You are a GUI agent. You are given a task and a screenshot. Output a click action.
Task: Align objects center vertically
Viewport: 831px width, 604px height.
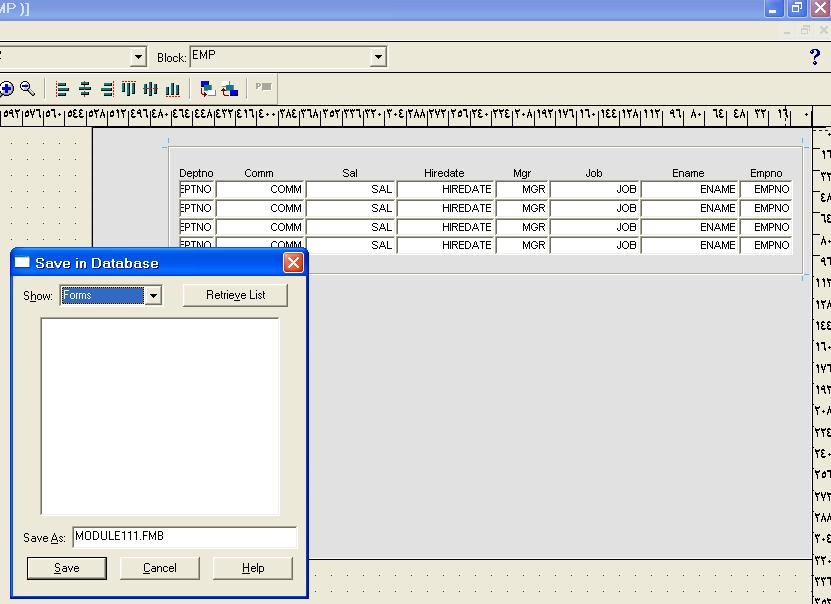coord(150,88)
